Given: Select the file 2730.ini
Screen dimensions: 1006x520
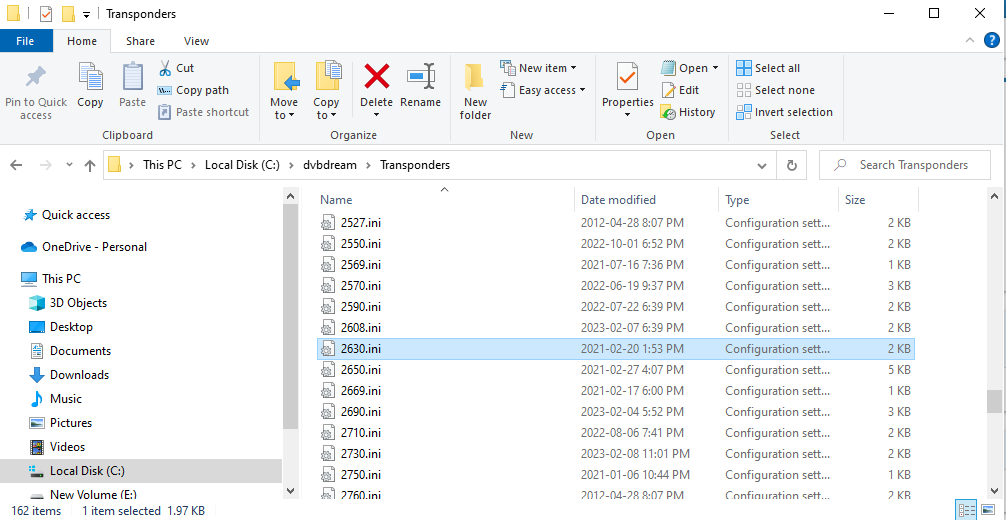Looking at the screenshot, I should pyautogui.click(x=616, y=453).
